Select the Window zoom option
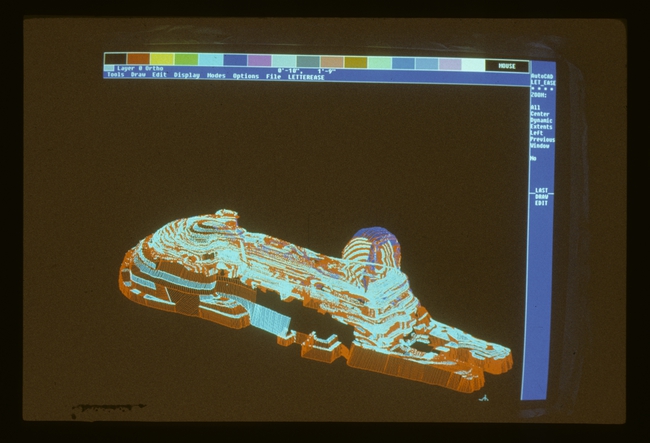The height and width of the screenshot is (443, 650). point(540,146)
